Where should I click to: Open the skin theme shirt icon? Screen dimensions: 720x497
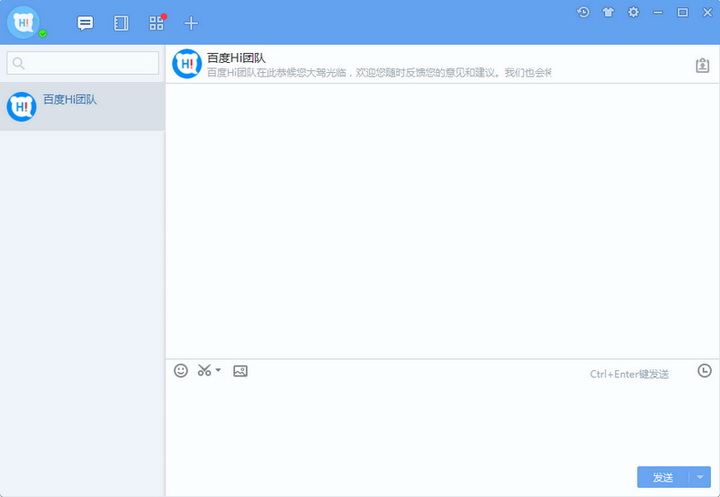coord(608,12)
